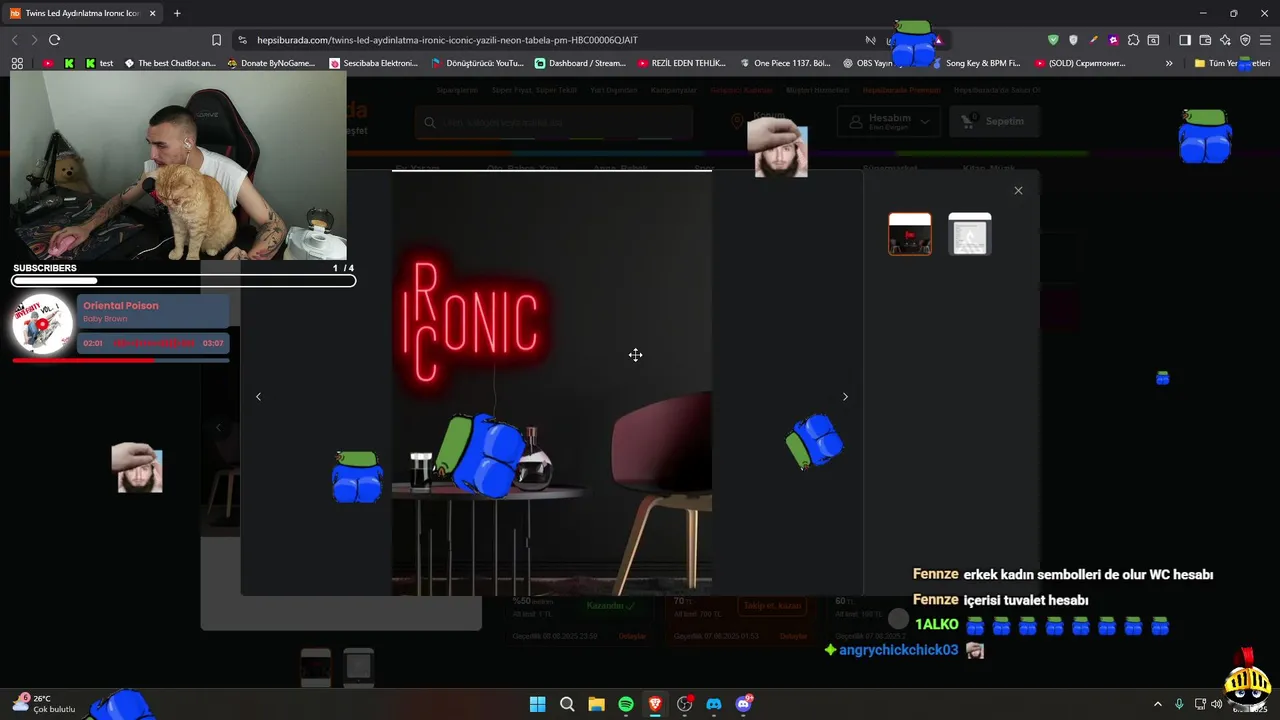Toggle the browser sidebar panel
This screenshot has width=1280, height=720.
(1185, 40)
